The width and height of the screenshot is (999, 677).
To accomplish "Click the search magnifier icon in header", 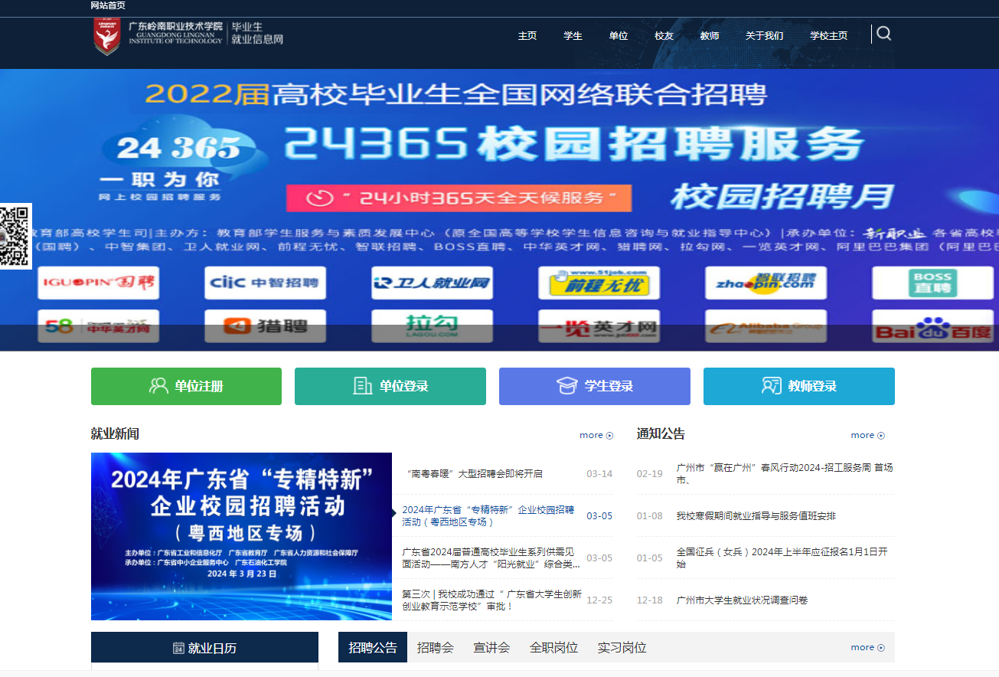I will click(883, 34).
